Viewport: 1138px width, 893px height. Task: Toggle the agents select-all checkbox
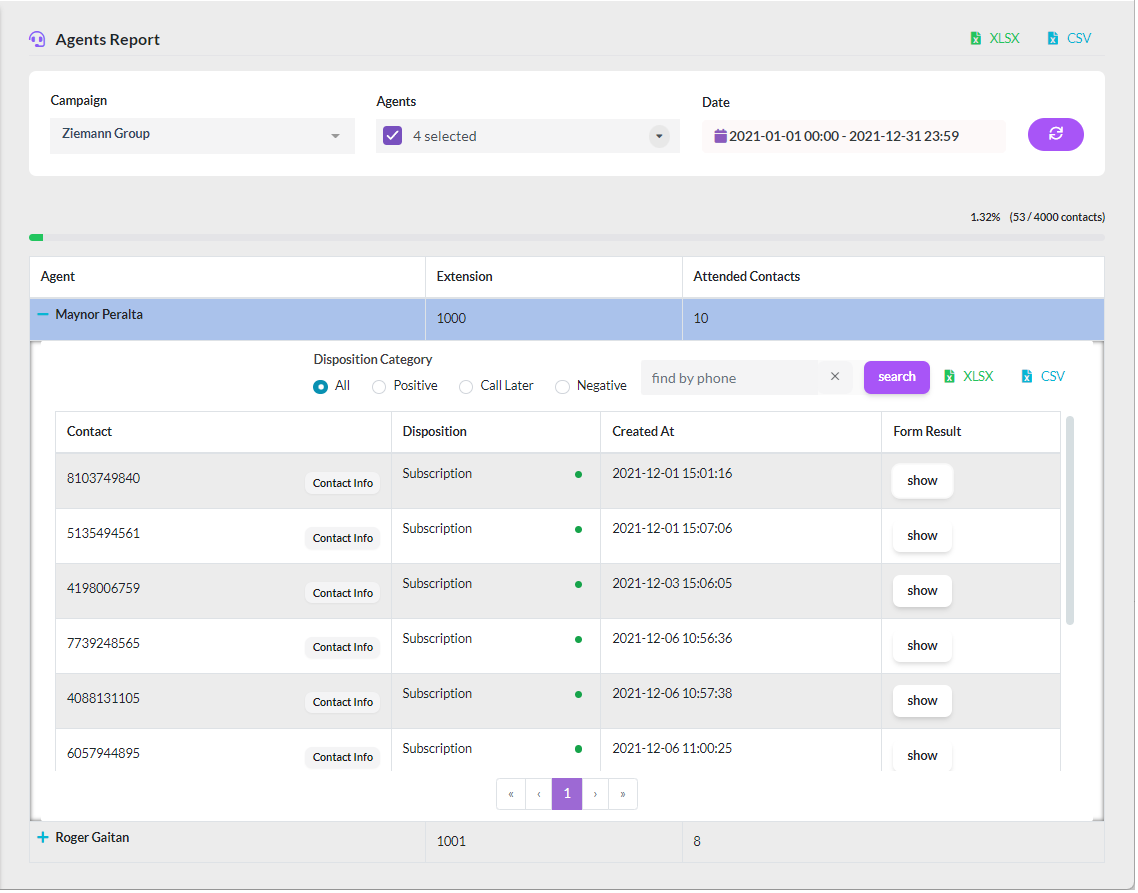[393, 136]
